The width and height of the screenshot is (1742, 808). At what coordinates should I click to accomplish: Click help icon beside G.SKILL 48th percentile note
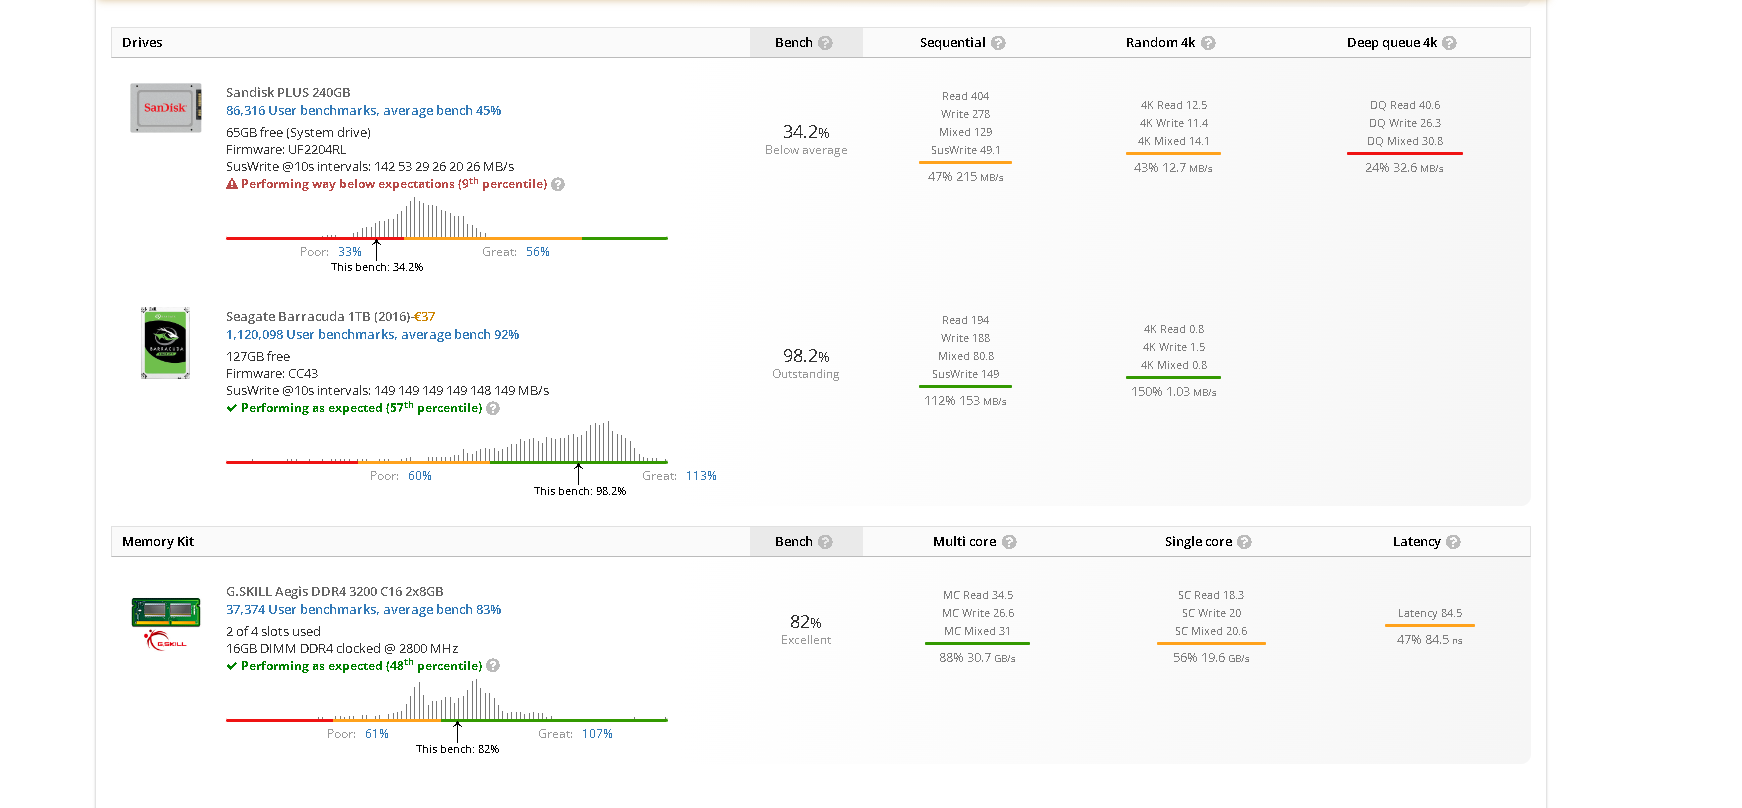[x=493, y=666]
